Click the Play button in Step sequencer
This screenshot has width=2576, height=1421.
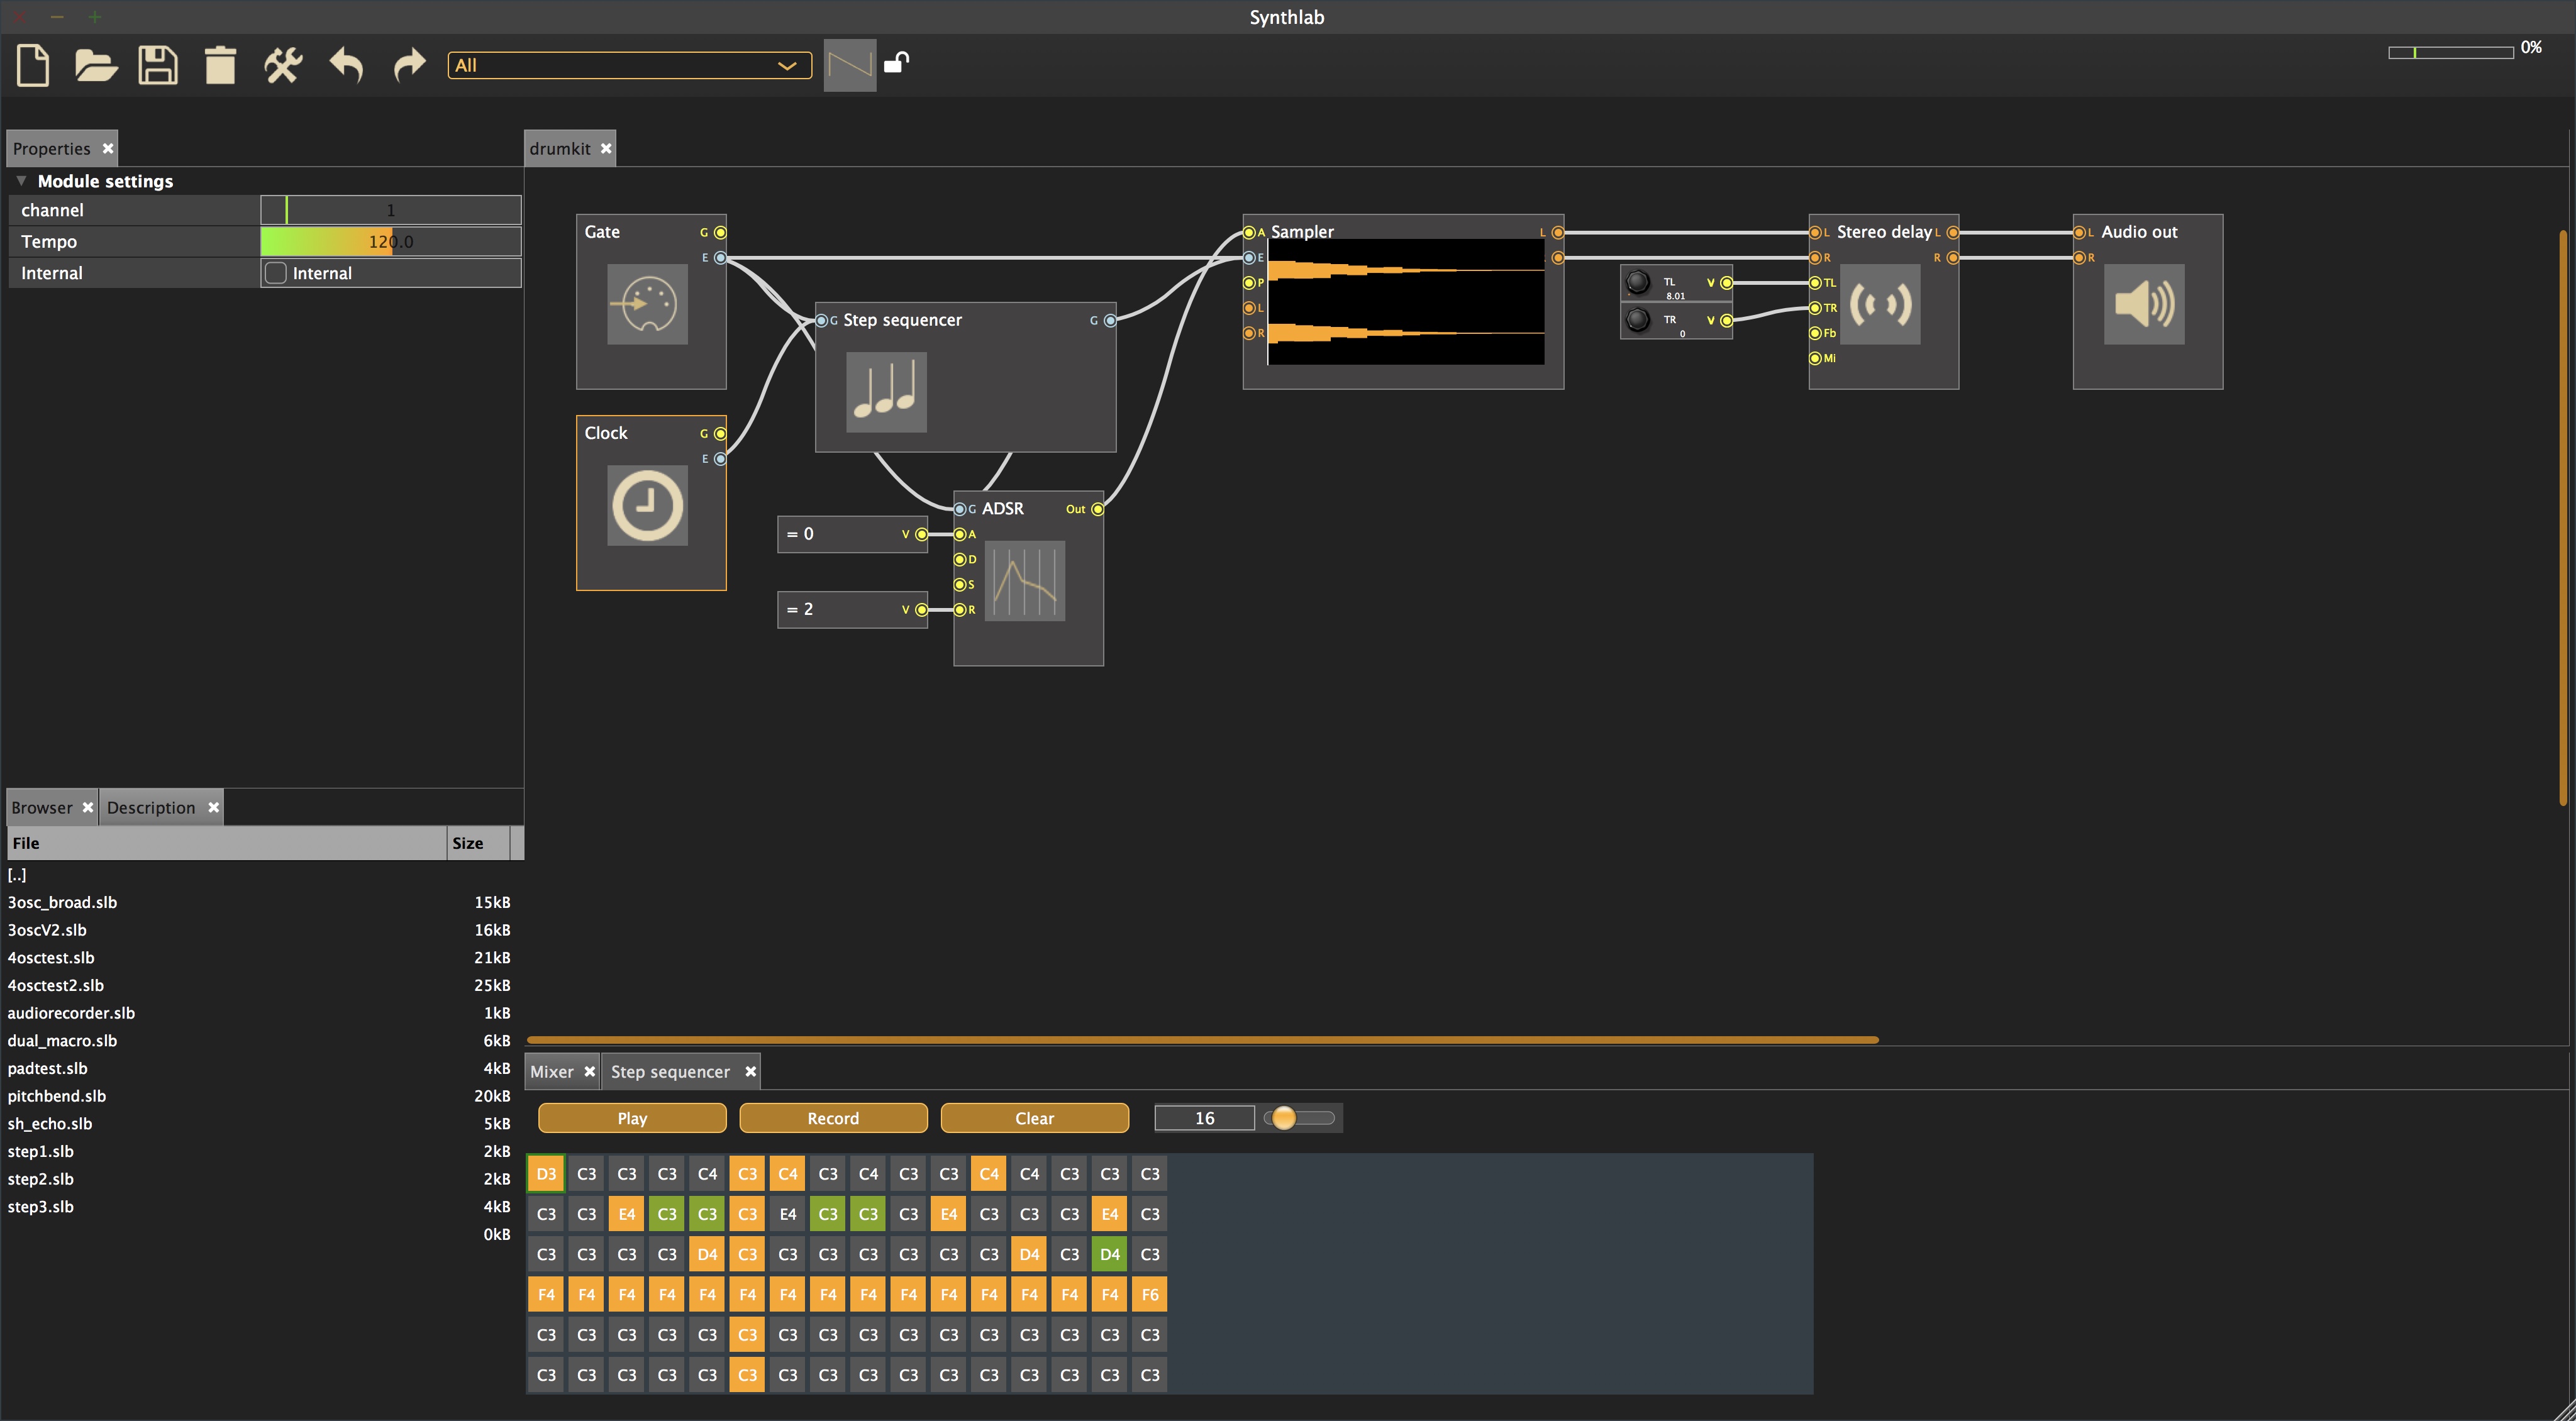coord(632,1117)
